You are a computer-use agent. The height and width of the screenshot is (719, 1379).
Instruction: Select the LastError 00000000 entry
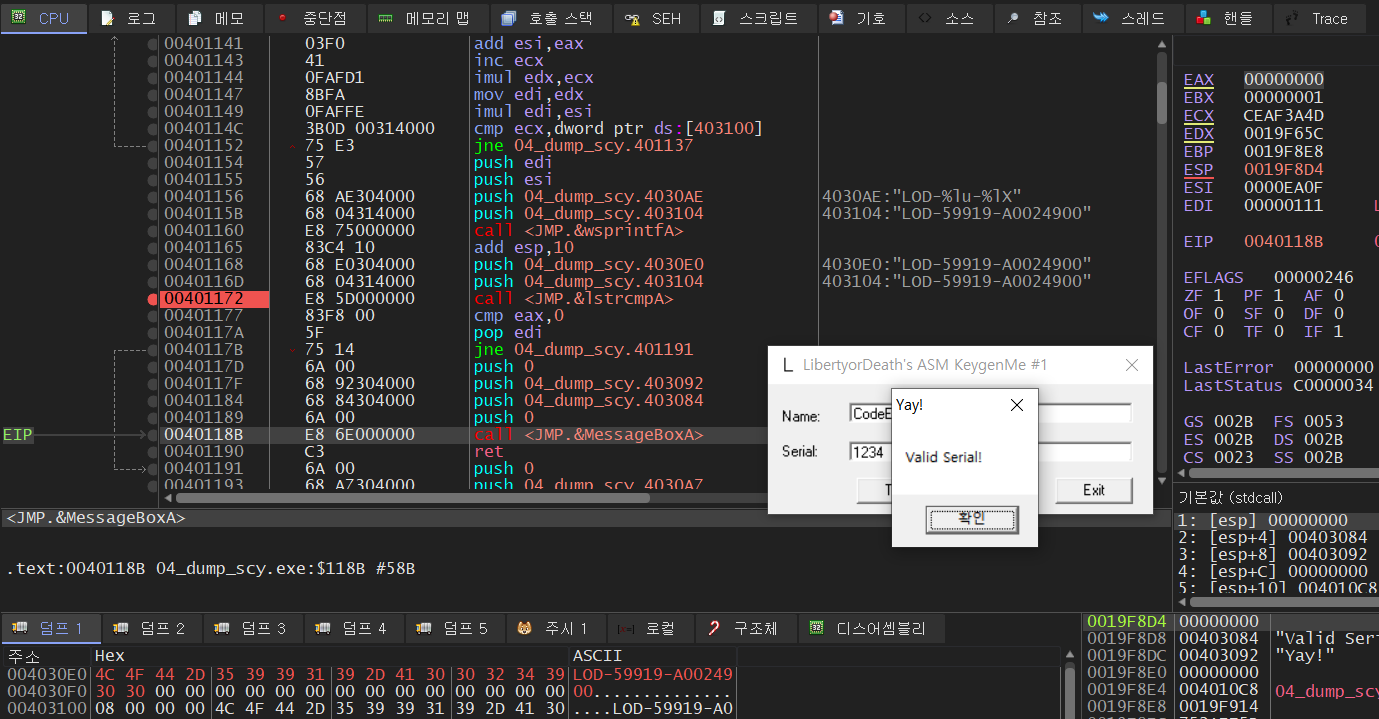tap(1278, 367)
